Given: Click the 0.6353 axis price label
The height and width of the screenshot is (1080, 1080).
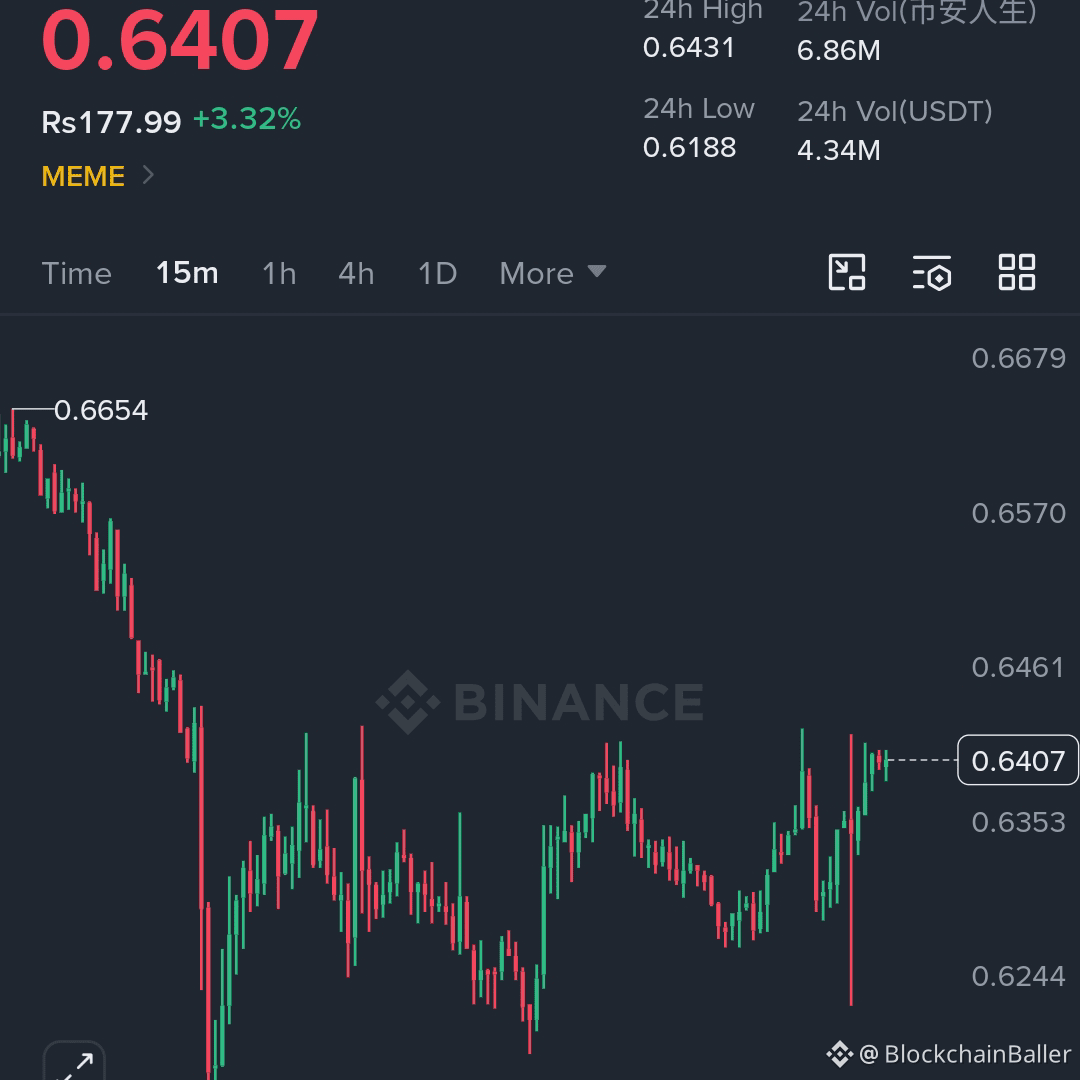Looking at the screenshot, I should (x=1018, y=822).
